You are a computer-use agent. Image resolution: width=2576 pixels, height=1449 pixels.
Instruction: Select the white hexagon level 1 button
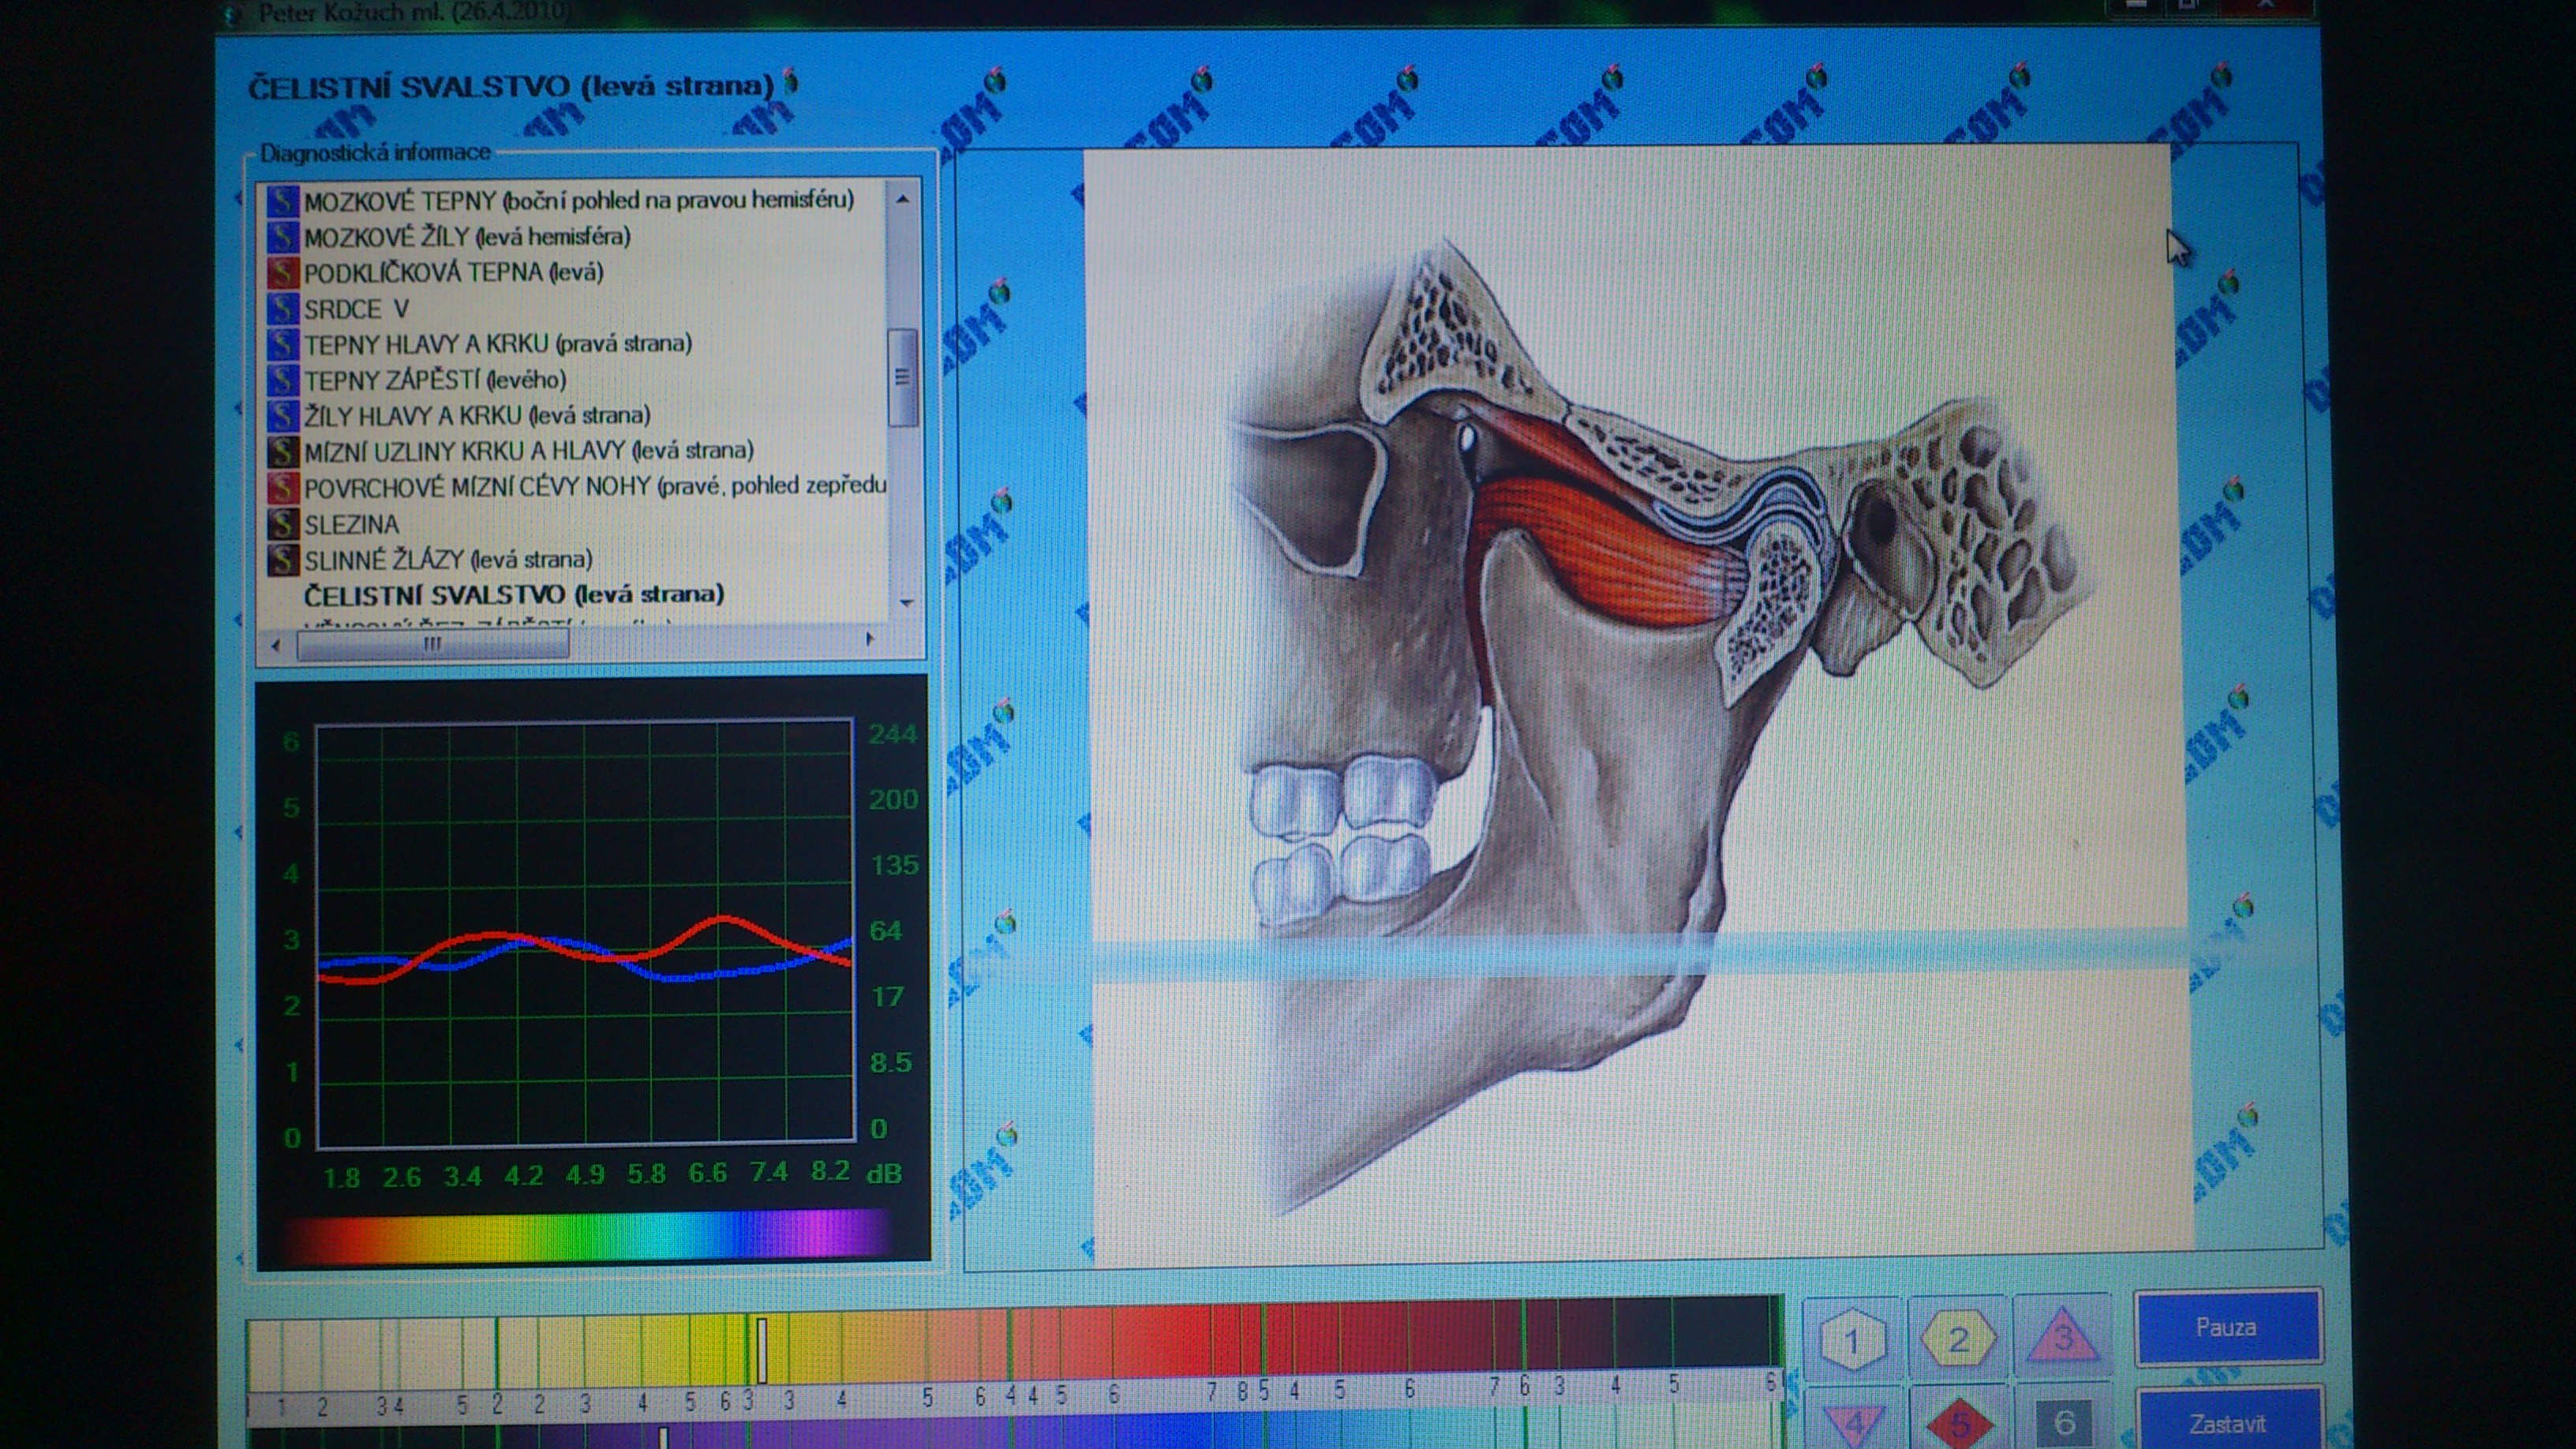tap(1852, 1338)
